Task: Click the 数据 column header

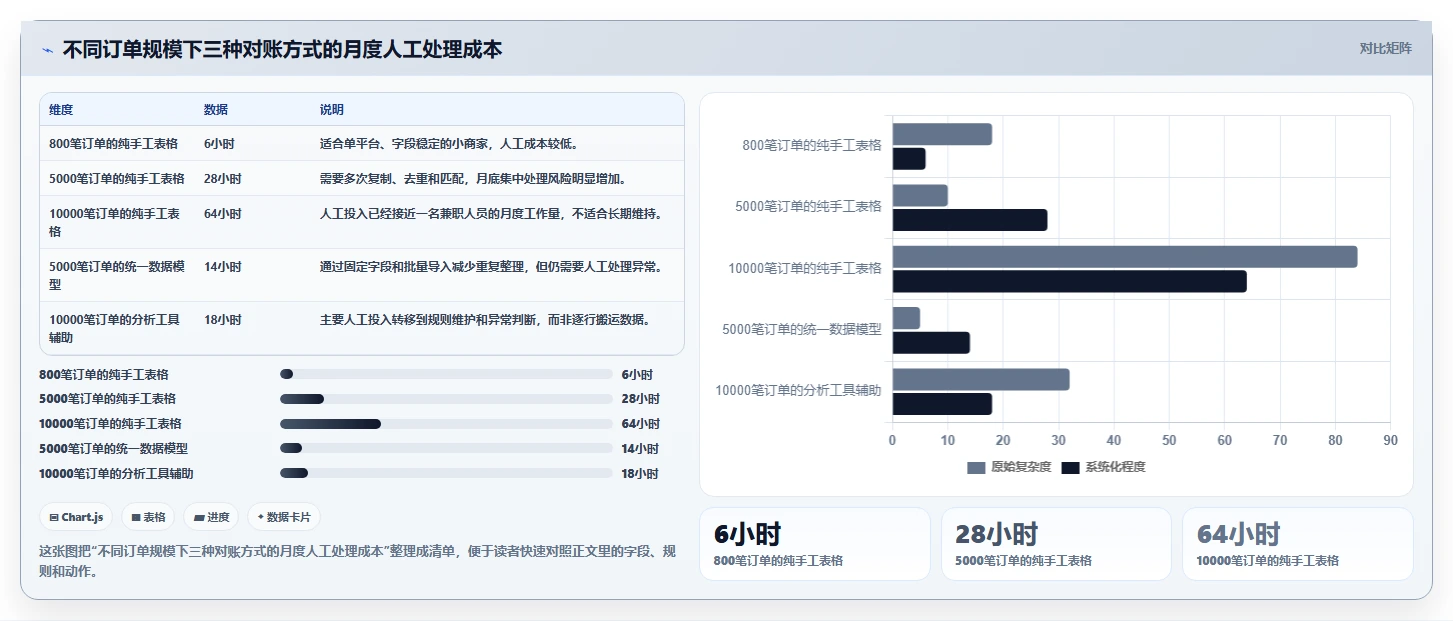Action: (216, 110)
